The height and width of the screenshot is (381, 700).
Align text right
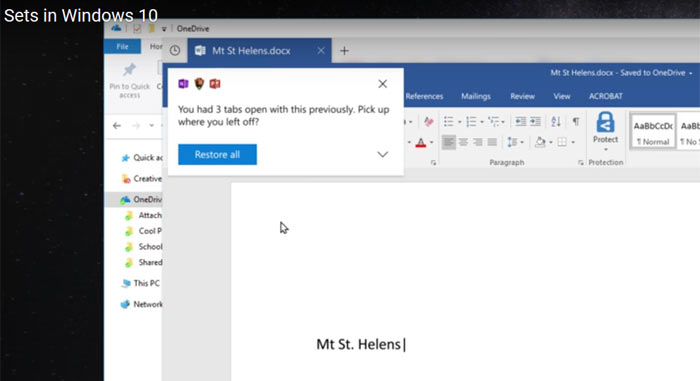pyautogui.click(x=478, y=142)
